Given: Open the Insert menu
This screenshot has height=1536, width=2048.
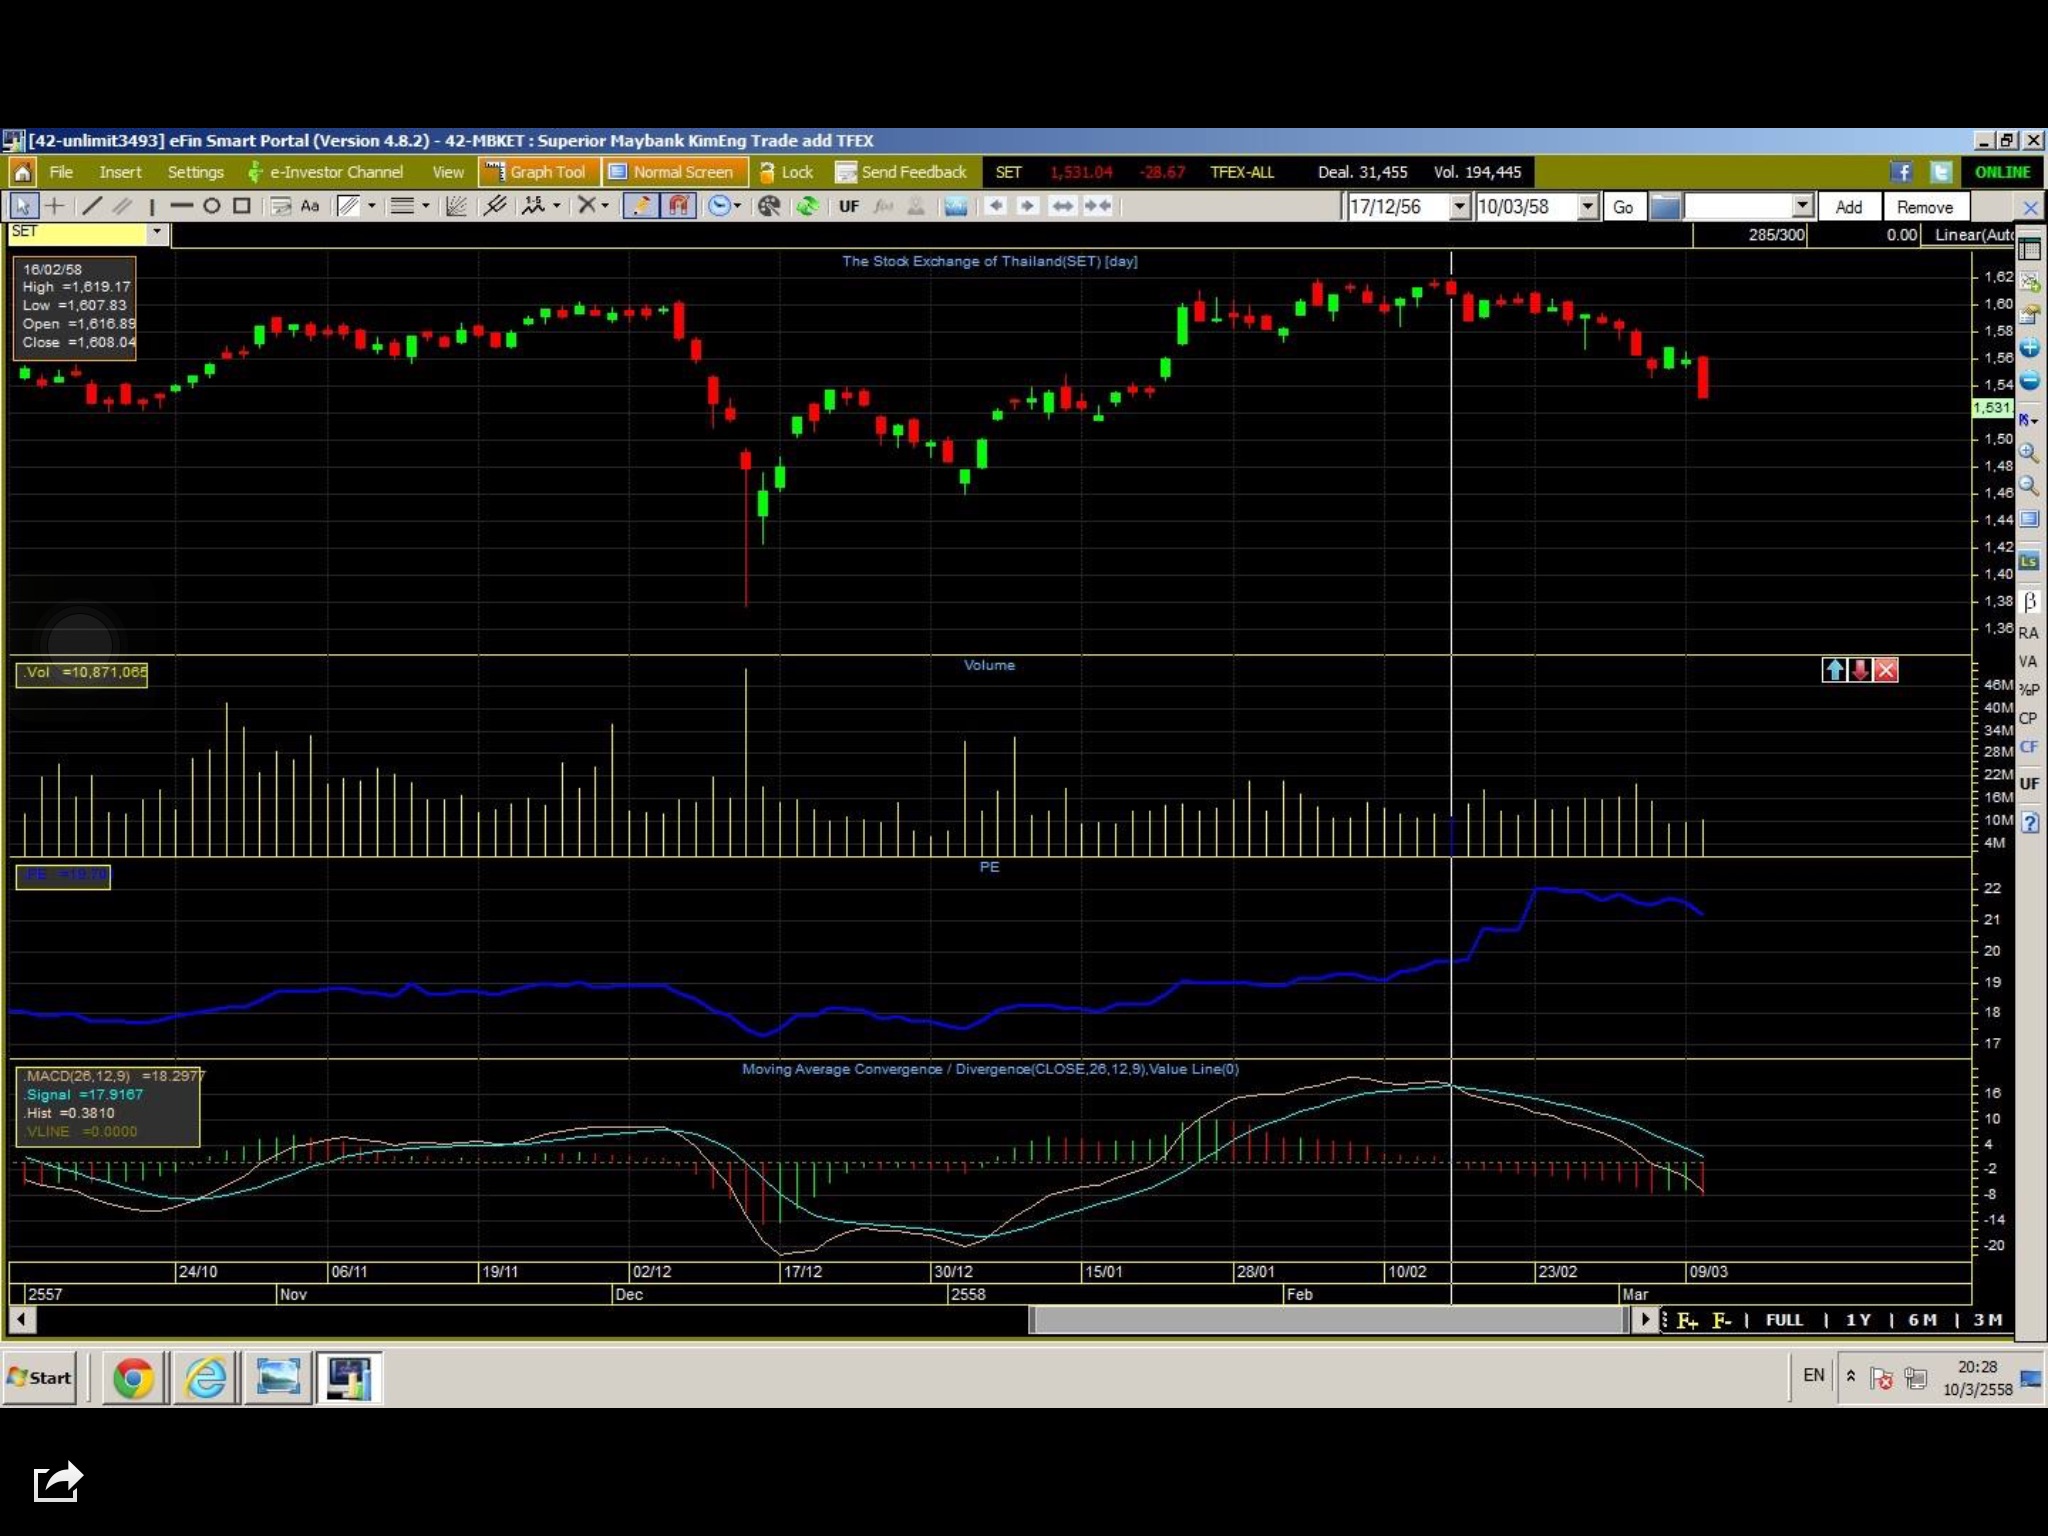Looking at the screenshot, I should pyautogui.click(x=120, y=172).
